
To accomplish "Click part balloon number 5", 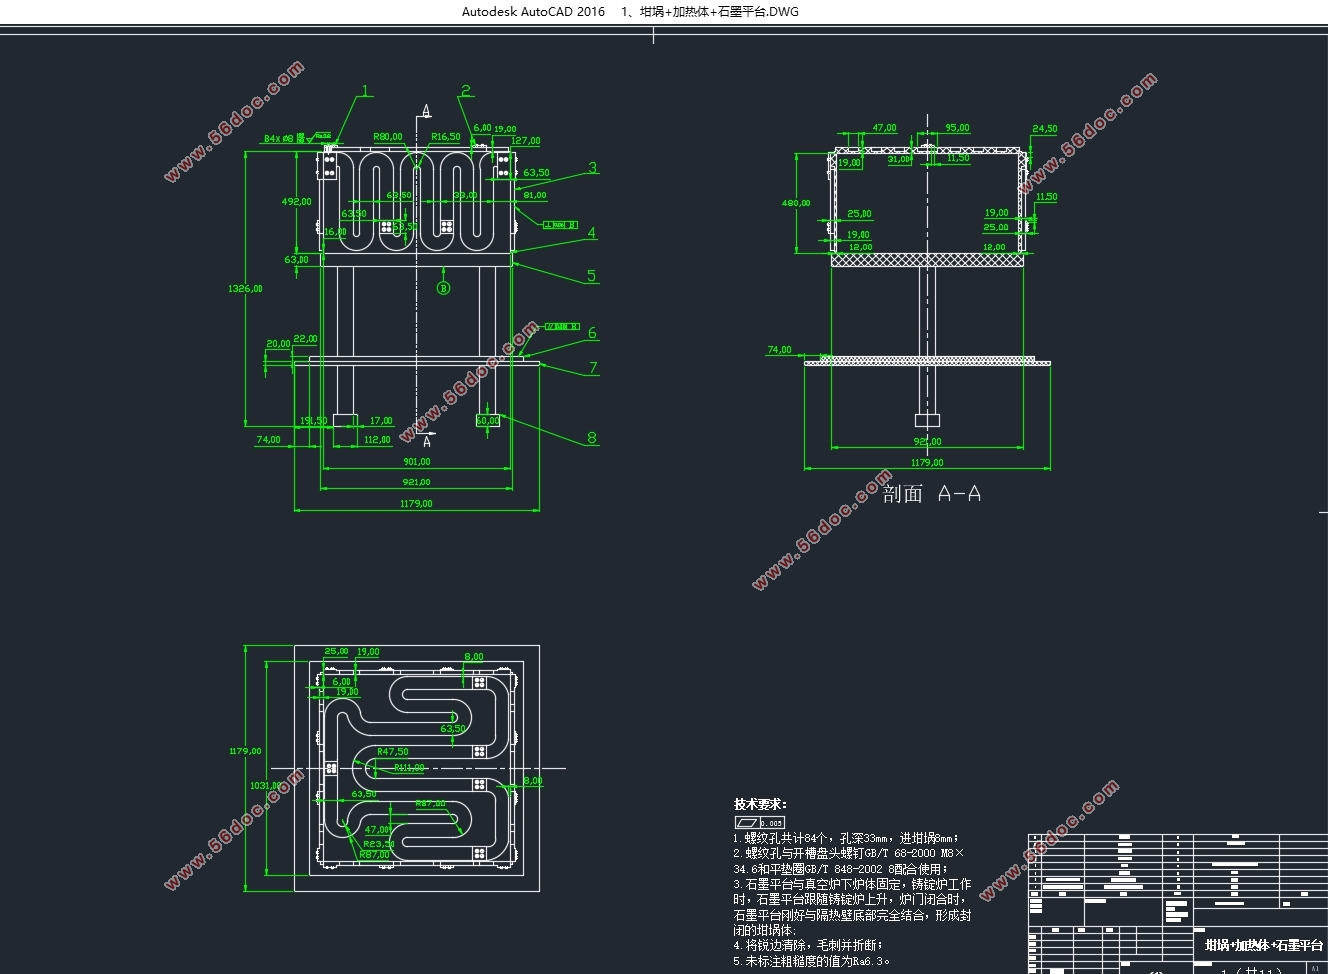I will [x=592, y=276].
